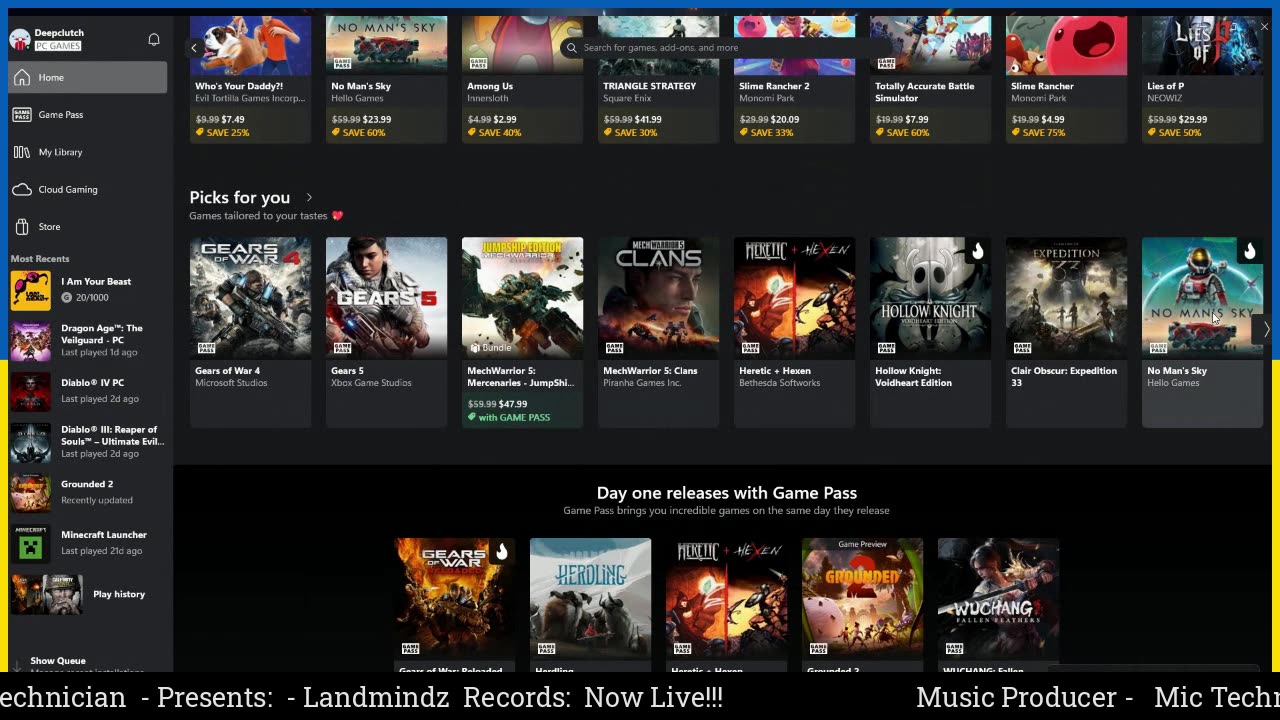Select the Cloud Gaming menu item

pos(88,189)
